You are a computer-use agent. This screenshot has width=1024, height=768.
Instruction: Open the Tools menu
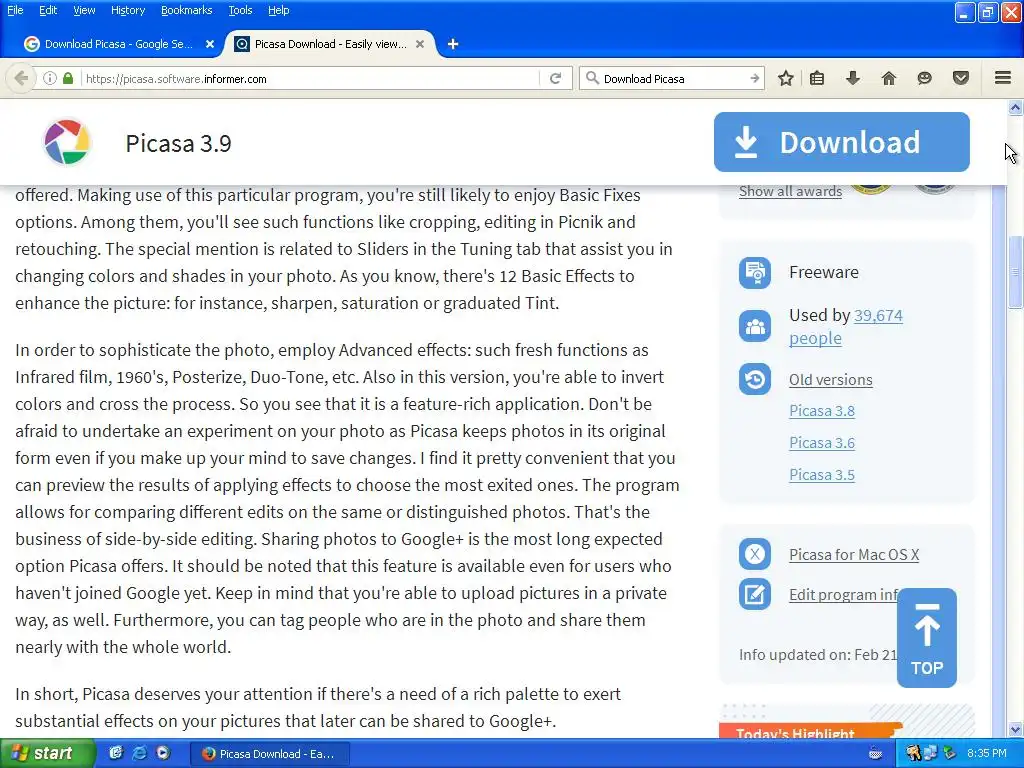240,10
